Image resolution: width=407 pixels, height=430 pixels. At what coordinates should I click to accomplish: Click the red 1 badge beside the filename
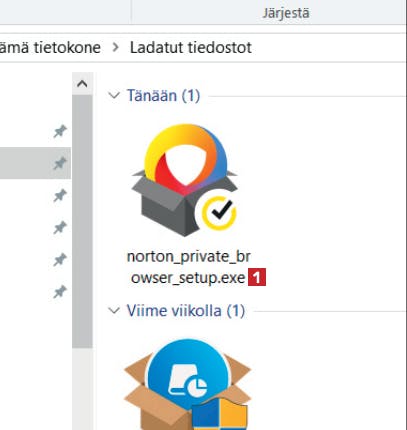click(257, 278)
